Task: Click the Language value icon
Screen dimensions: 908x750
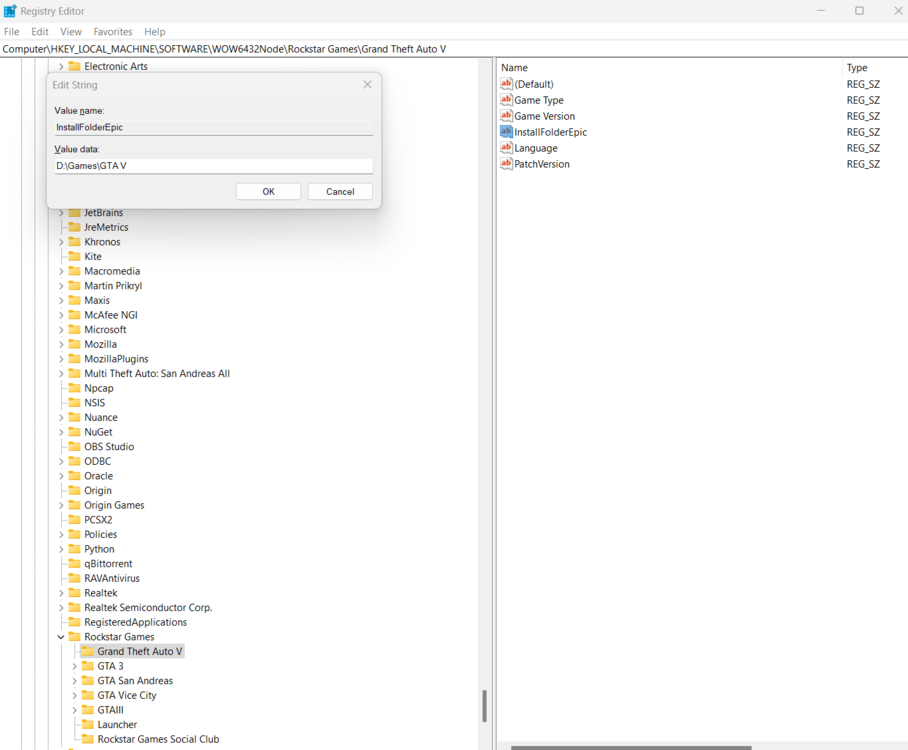Action: [507, 148]
